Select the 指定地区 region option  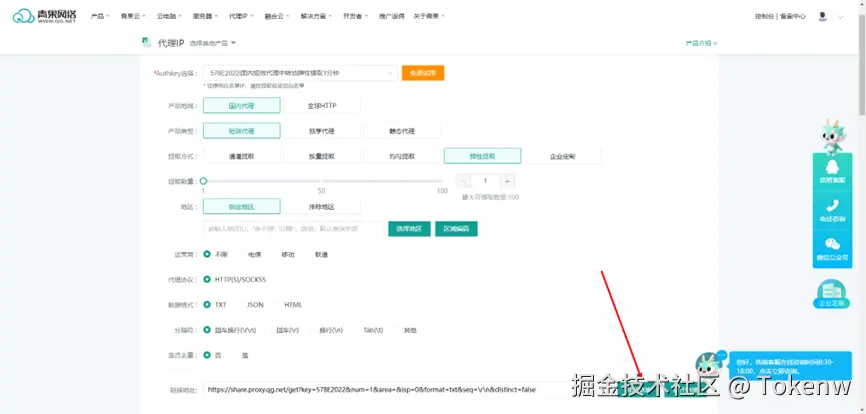tap(241, 206)
